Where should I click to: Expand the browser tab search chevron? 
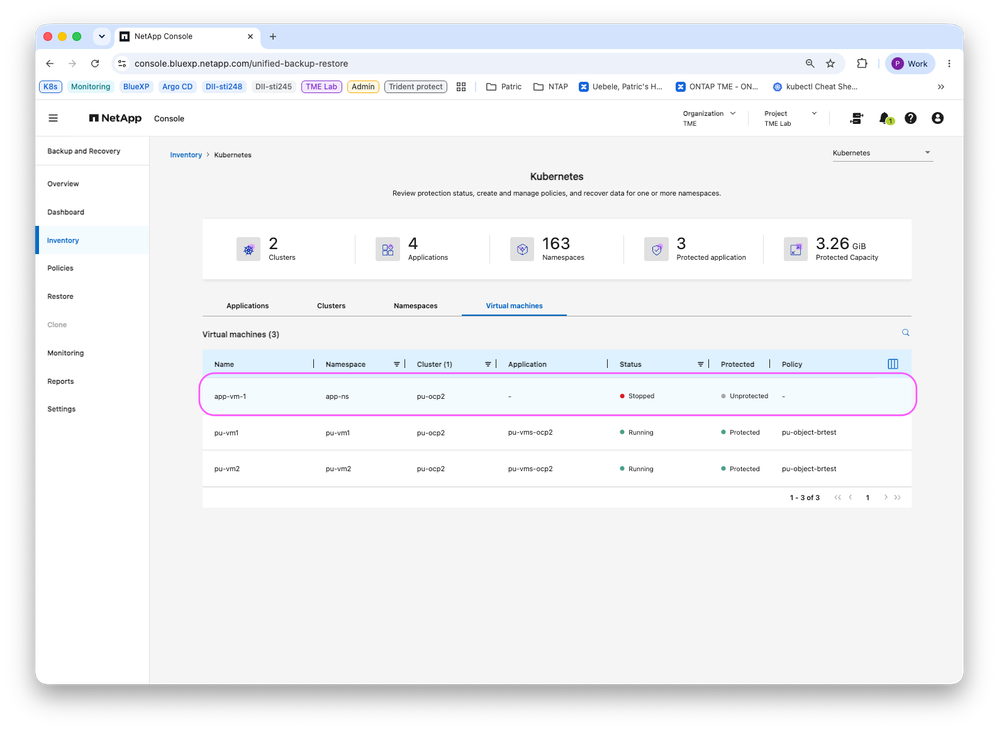[x=102, y=37]
